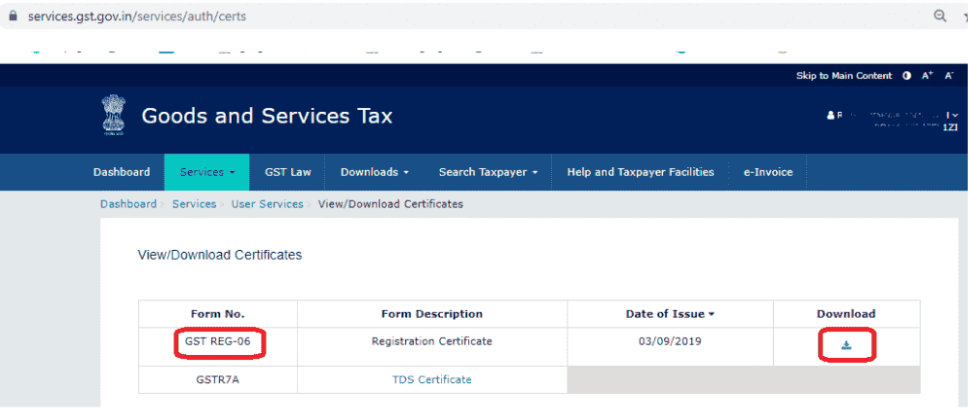
Task: Go to Dashboard in navigation bar
Action: [121, 172]
